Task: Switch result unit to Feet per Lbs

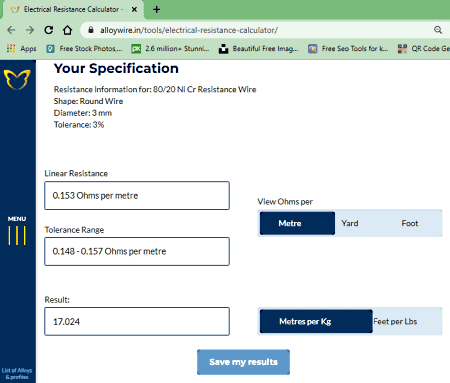Action: point(395,321)
